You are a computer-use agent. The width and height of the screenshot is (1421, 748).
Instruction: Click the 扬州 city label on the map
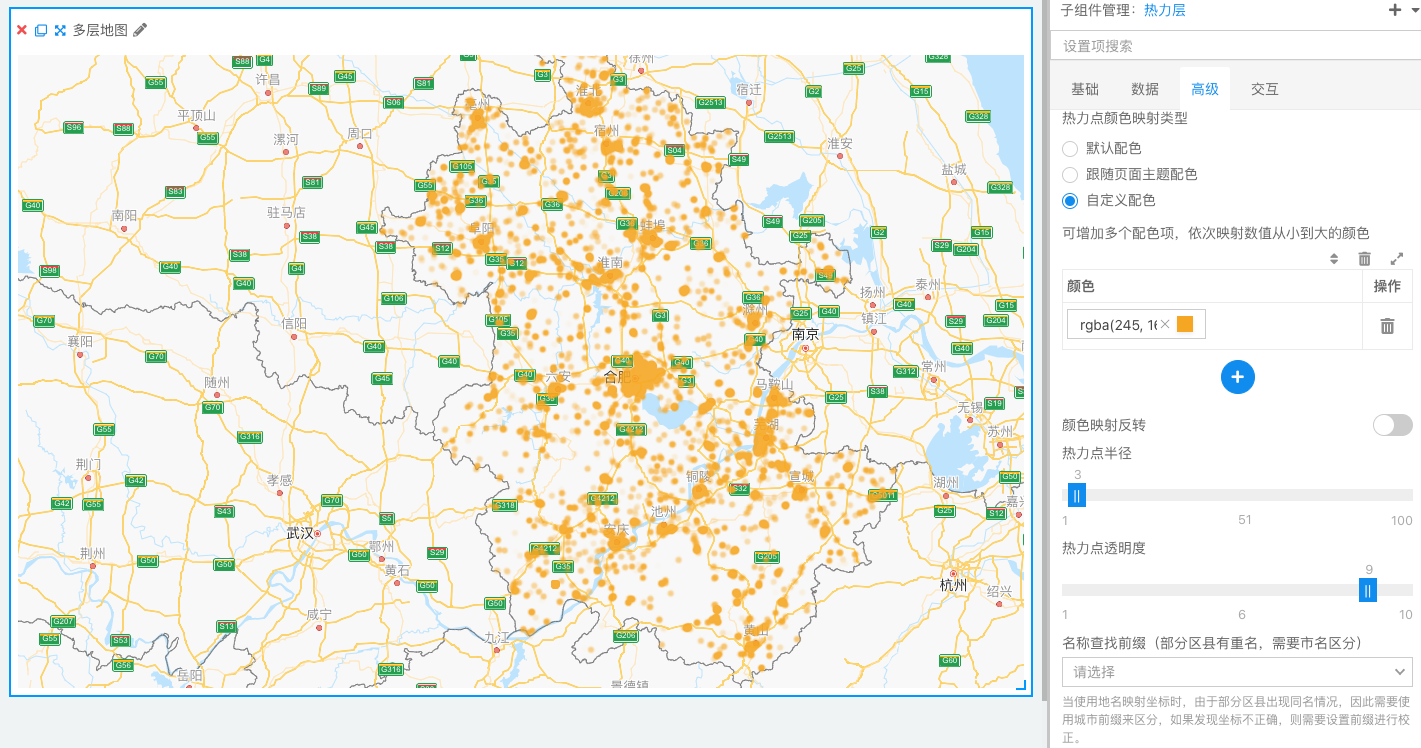[x=873, y=292]
